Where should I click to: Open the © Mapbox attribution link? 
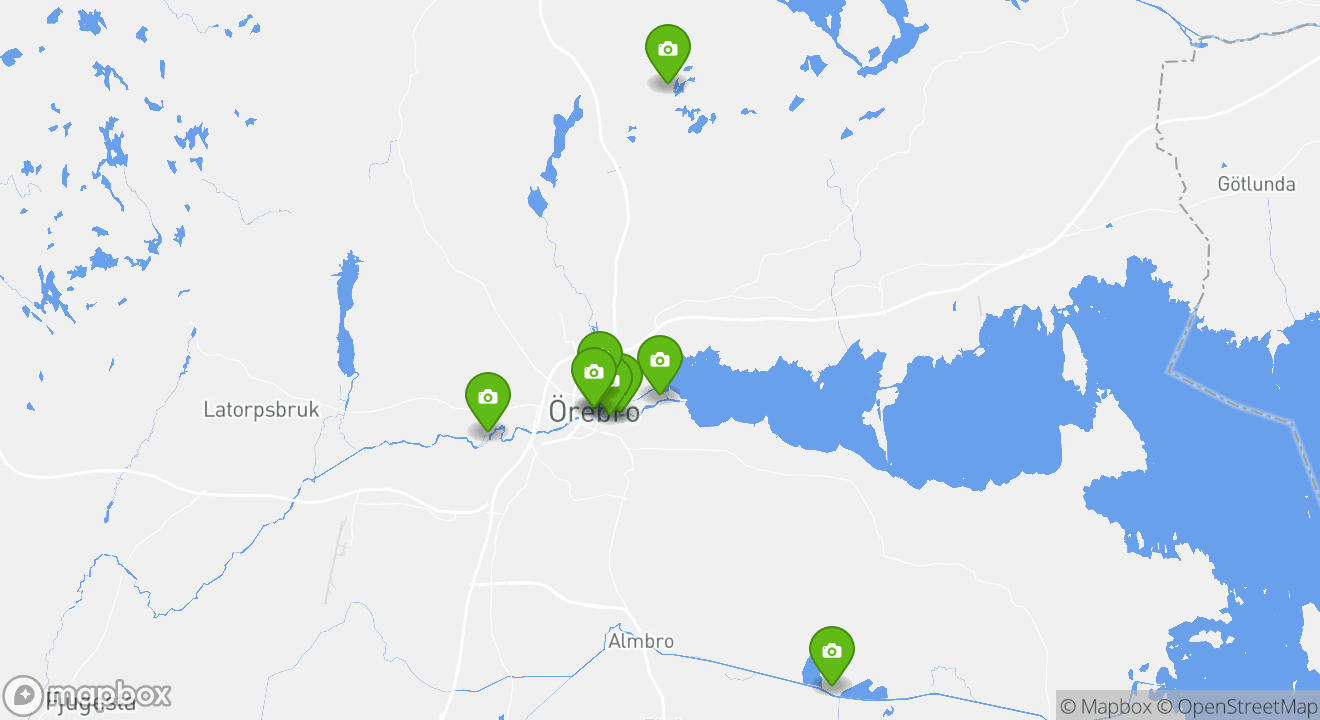(1105, 707)
